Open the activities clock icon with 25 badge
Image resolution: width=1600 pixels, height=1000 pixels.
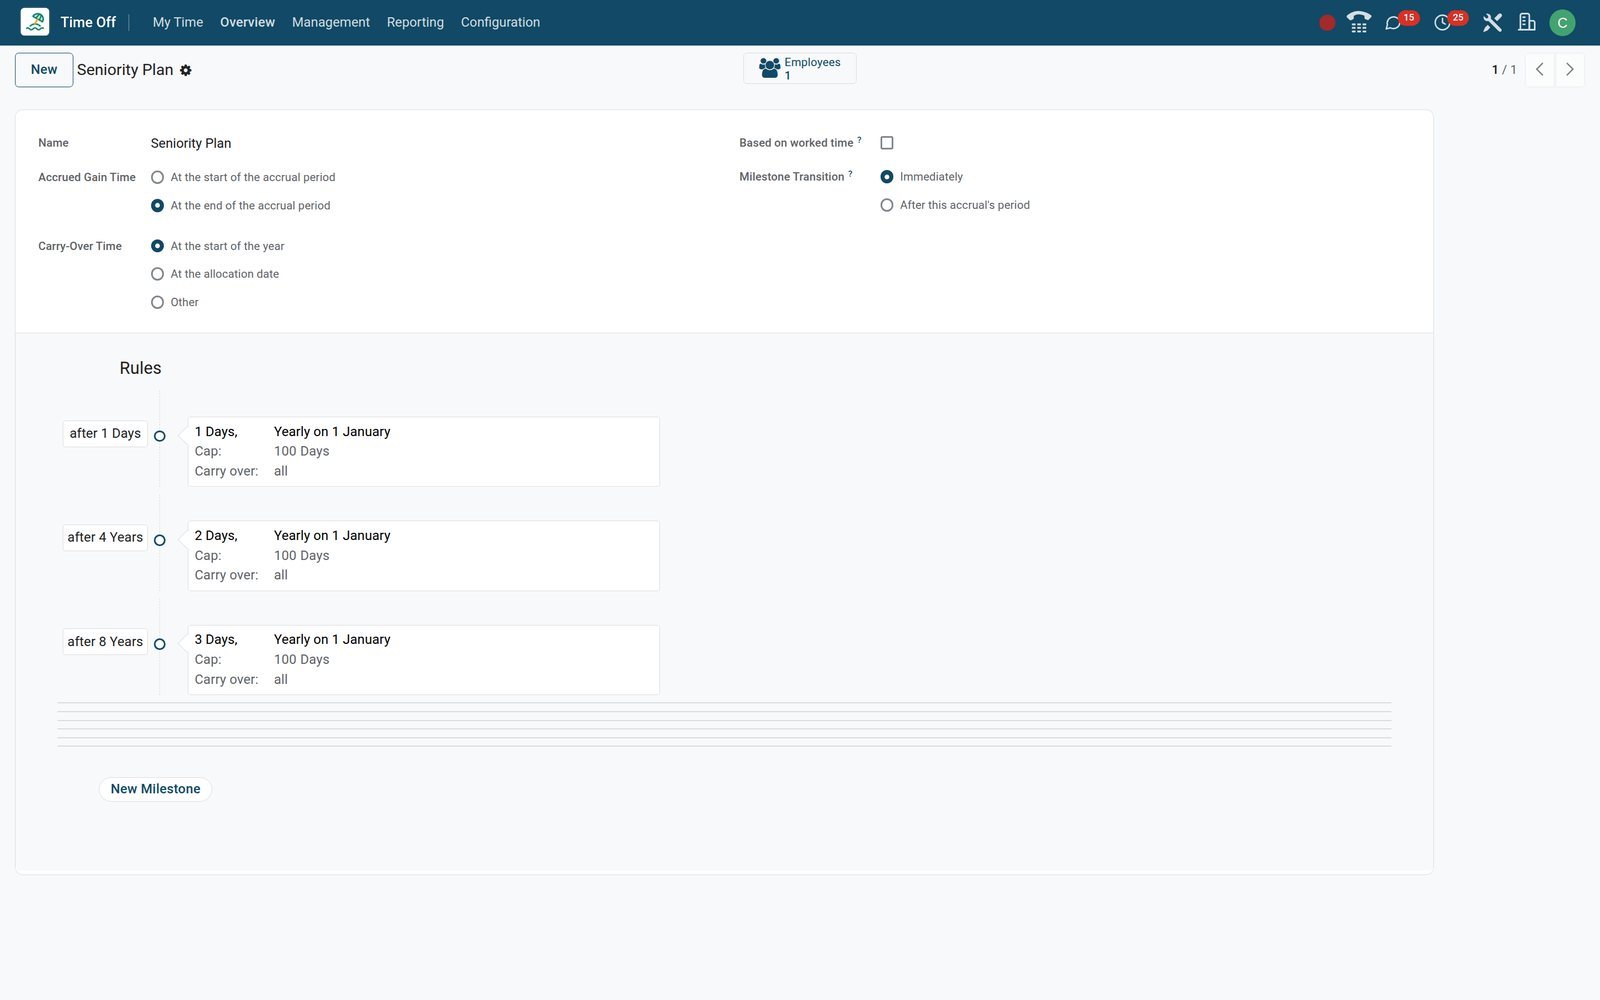click(x=1442, y=23)
